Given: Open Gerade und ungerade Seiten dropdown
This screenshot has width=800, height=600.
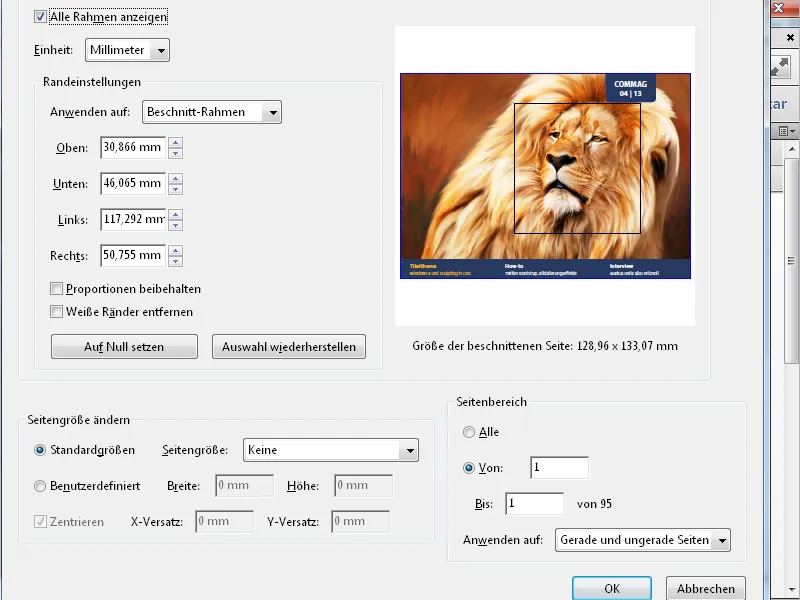Looking at the screenshot, I should [x=643, y=540].
